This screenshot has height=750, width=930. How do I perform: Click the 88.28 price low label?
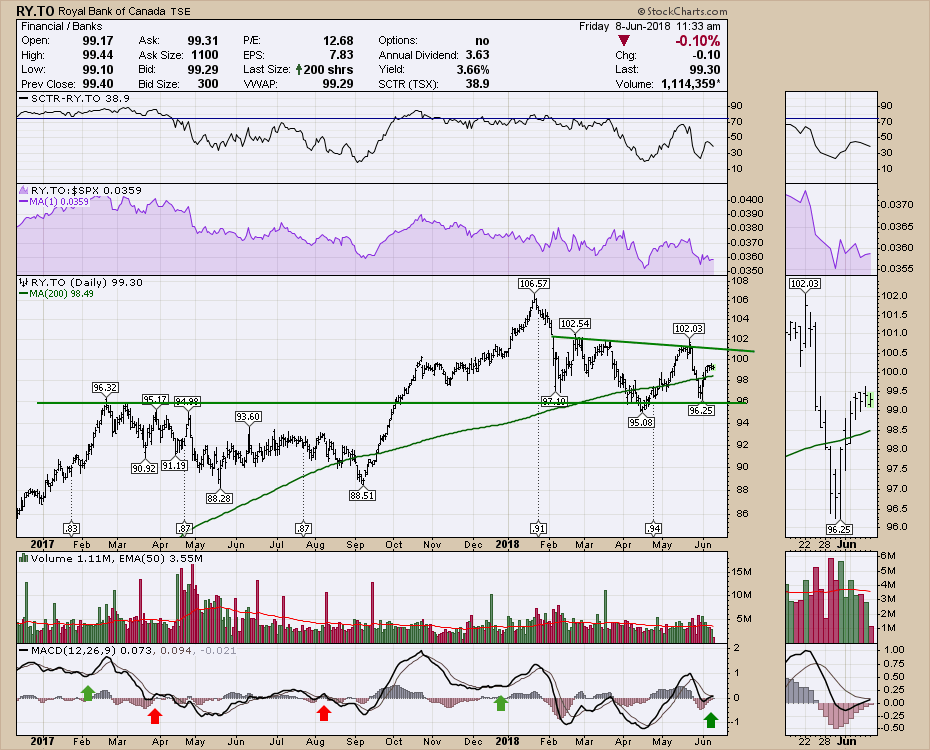(x=219, y=498)
